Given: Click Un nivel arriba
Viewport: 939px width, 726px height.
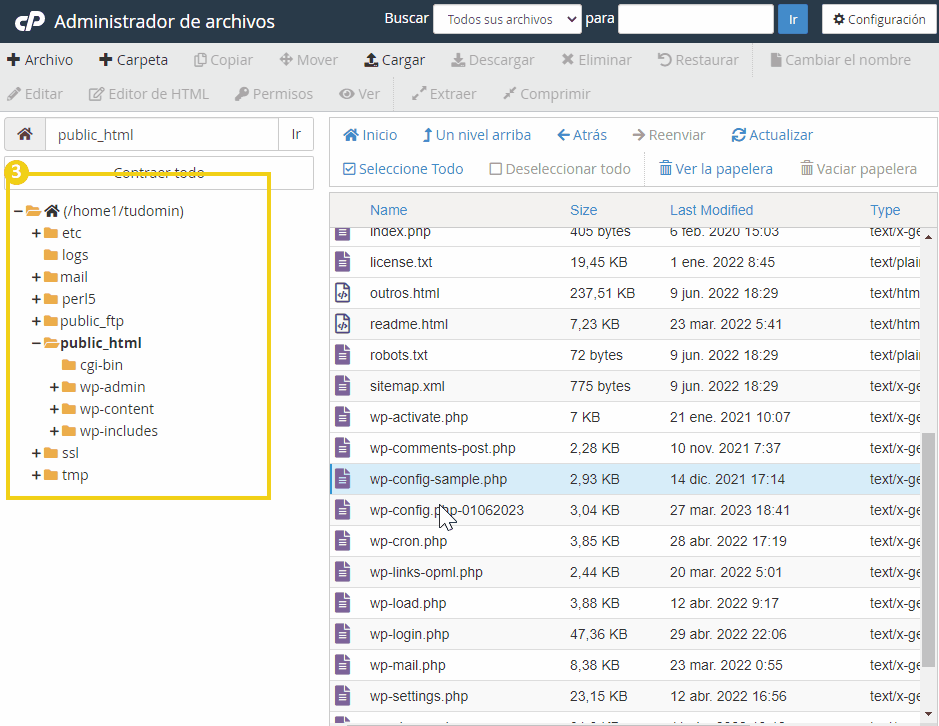Looking at the screenshot, I should tap(477, 135).
